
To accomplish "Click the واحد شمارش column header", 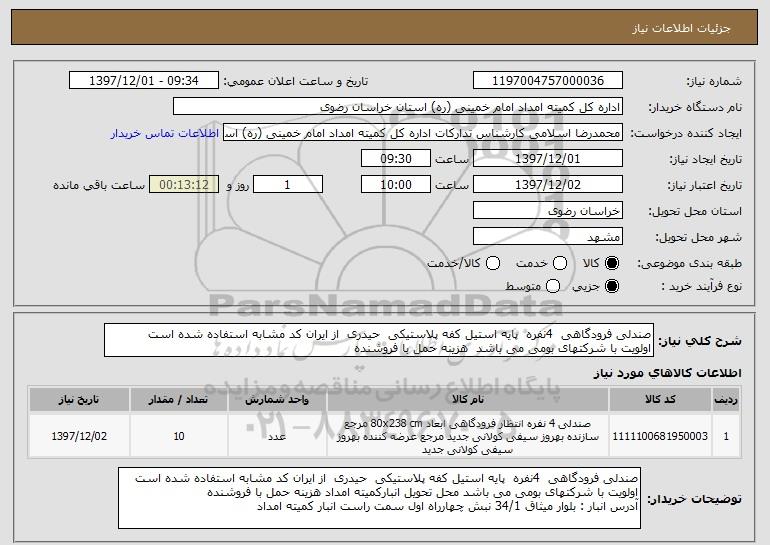I will click(277, 400).
